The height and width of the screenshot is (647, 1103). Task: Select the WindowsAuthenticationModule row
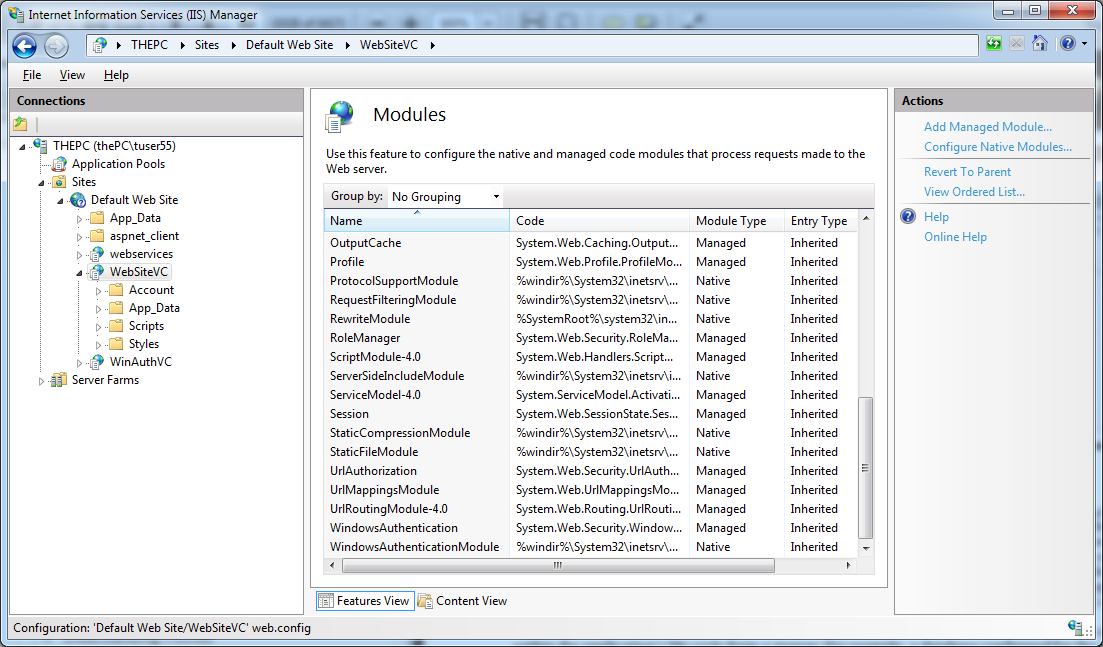[x=591, y=546]
